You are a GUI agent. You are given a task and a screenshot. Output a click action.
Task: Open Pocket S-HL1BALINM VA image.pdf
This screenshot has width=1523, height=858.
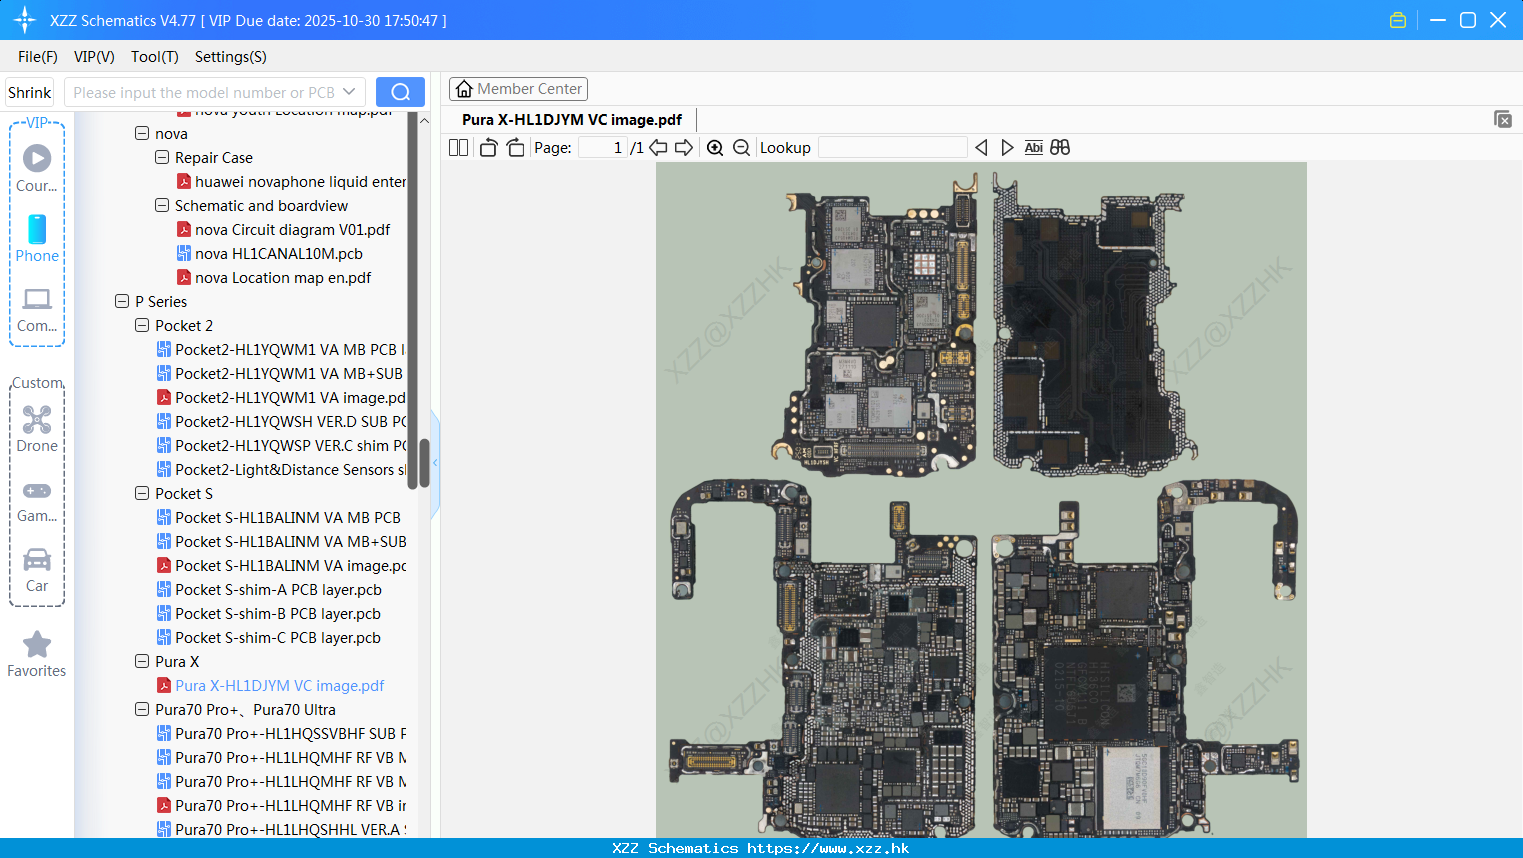click(281, 565)
